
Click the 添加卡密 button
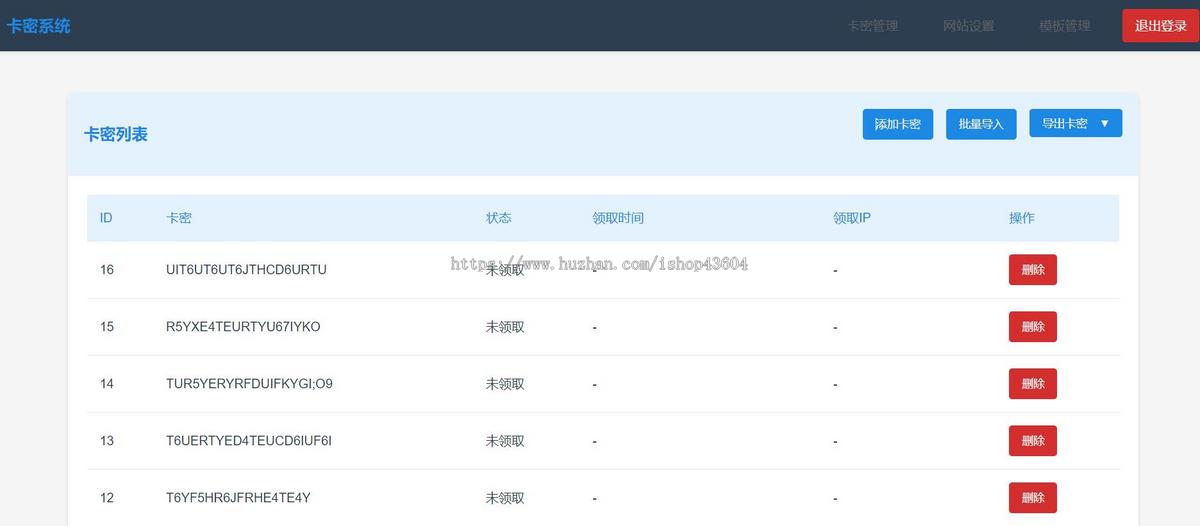[897, 124]
